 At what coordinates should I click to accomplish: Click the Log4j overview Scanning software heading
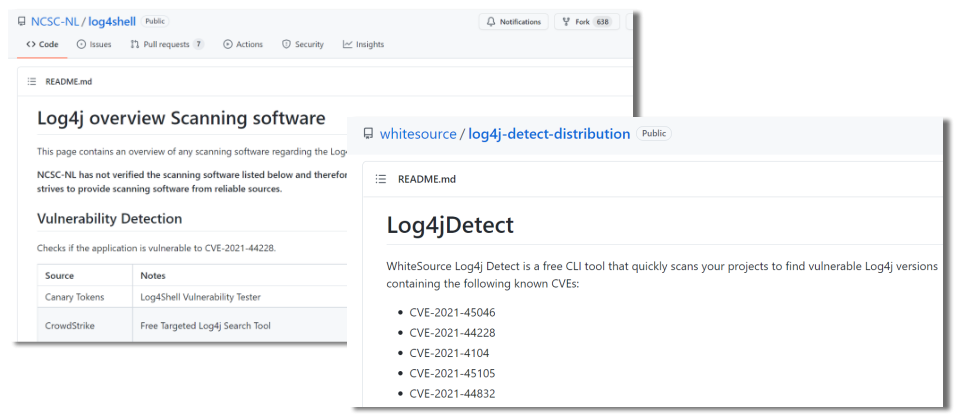[181, 118]
